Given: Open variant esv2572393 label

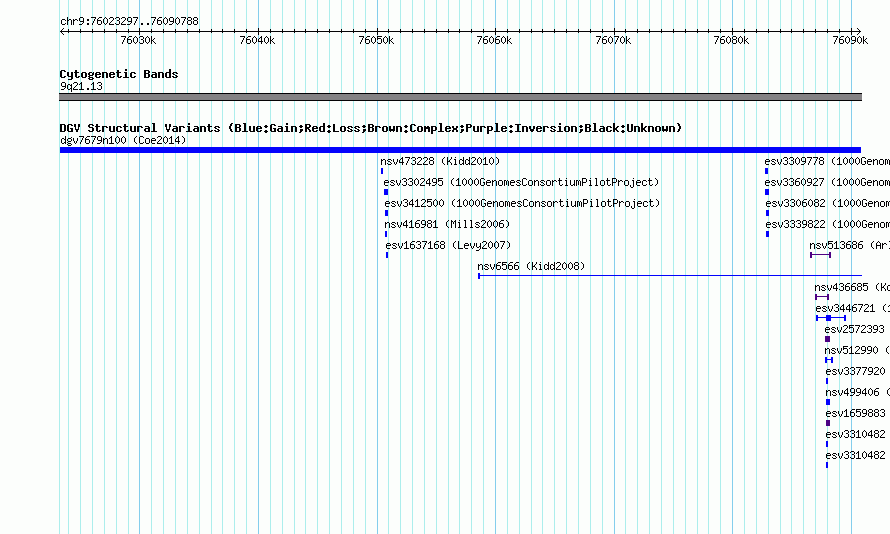Looking at the screenshot, I should click(855, 329).
